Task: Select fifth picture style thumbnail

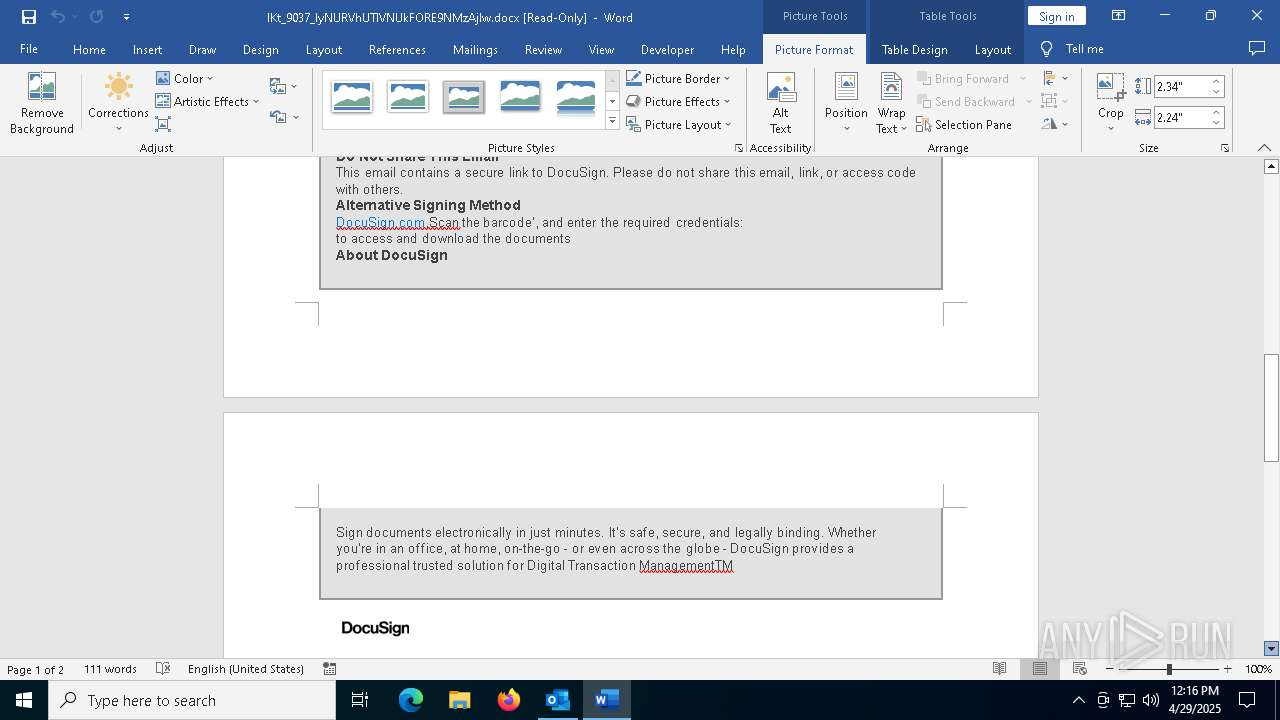Action: [576, 97]
